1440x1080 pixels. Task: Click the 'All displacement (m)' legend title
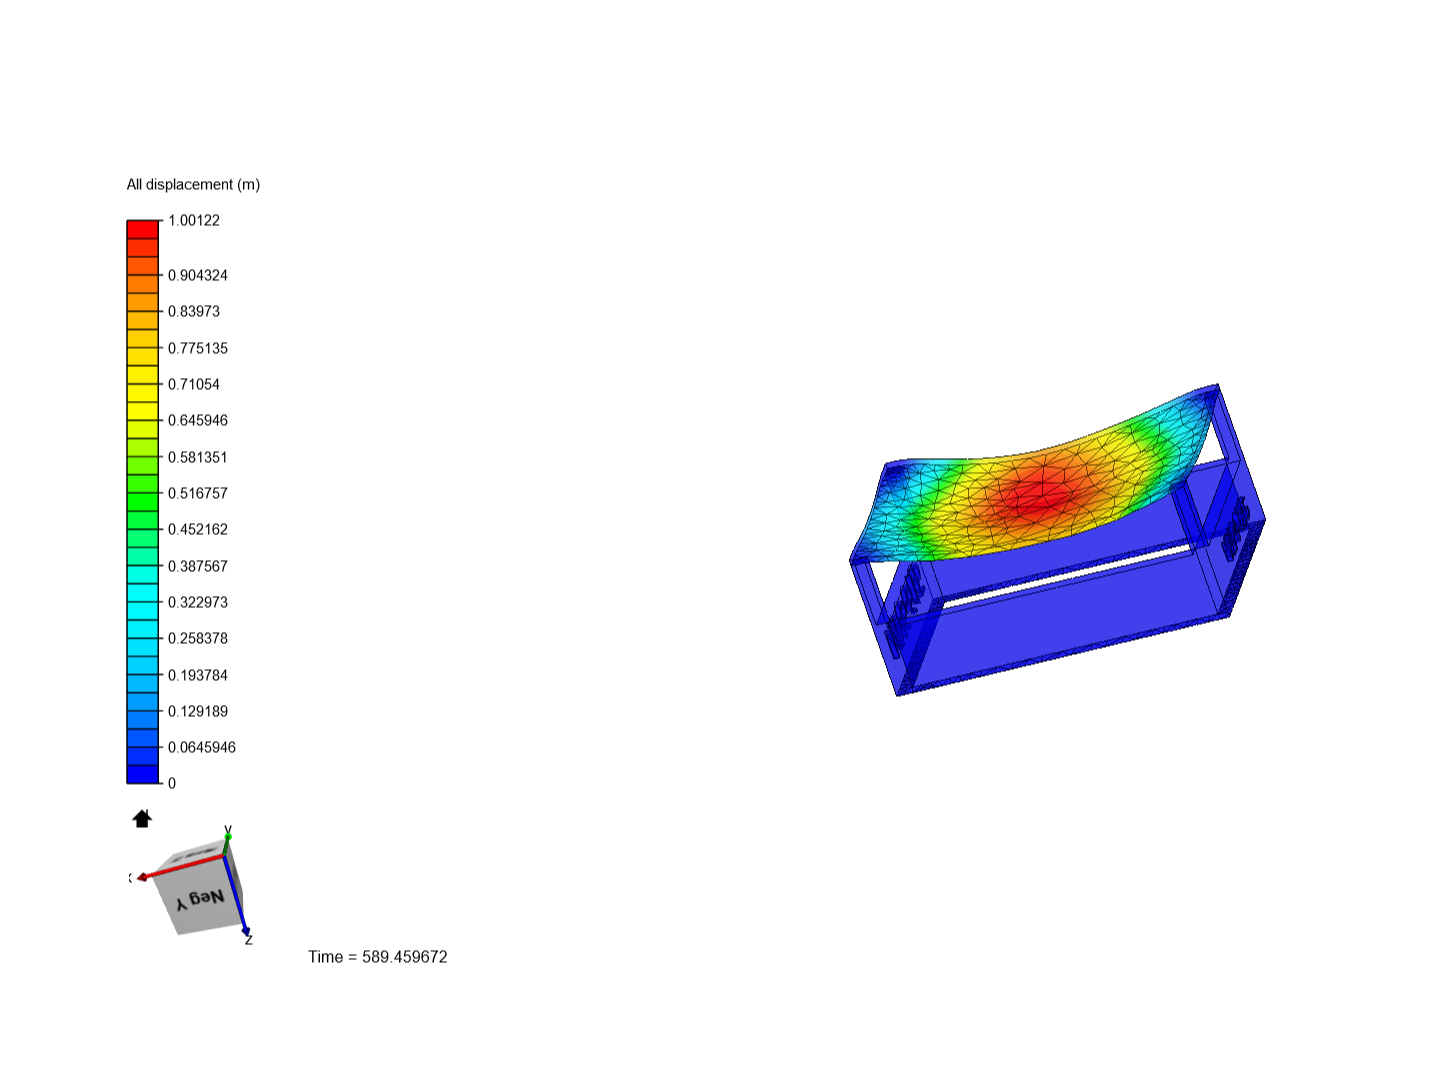click(193, 184)
